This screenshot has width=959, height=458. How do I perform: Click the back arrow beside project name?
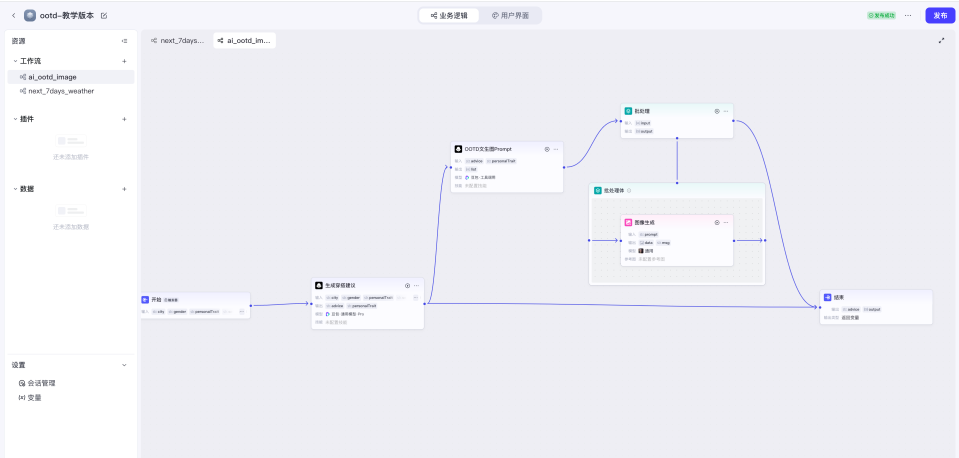13,16
